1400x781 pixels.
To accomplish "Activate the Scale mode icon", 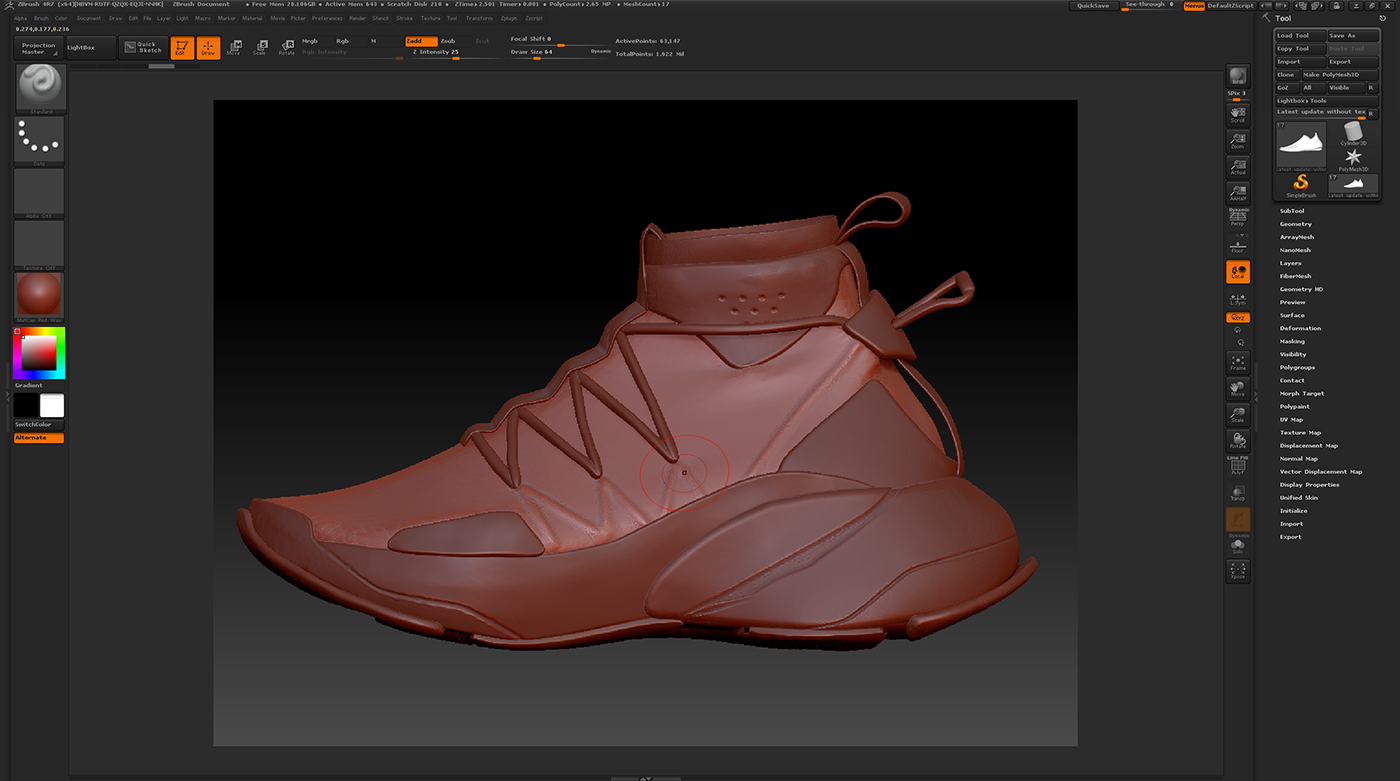I will click(x=259, y=47).
